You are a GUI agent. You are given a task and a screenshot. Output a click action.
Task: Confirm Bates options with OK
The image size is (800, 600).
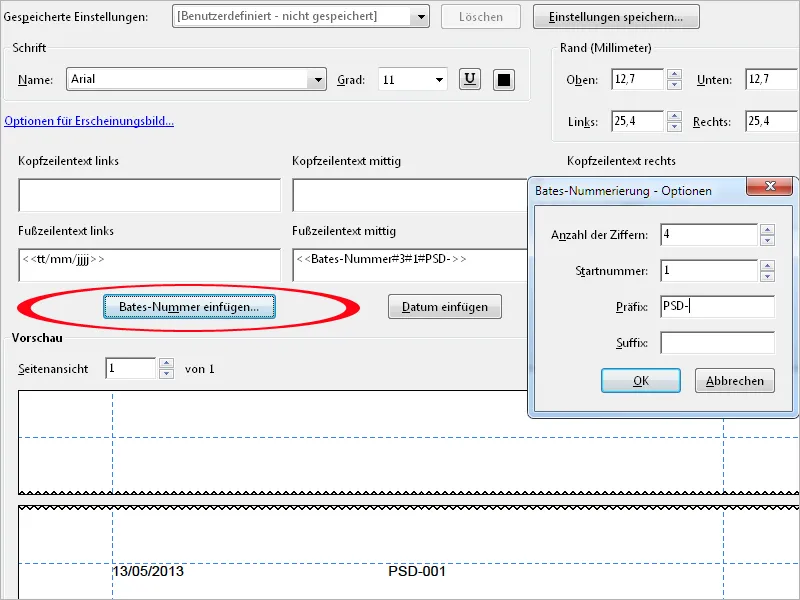[641, 381]
